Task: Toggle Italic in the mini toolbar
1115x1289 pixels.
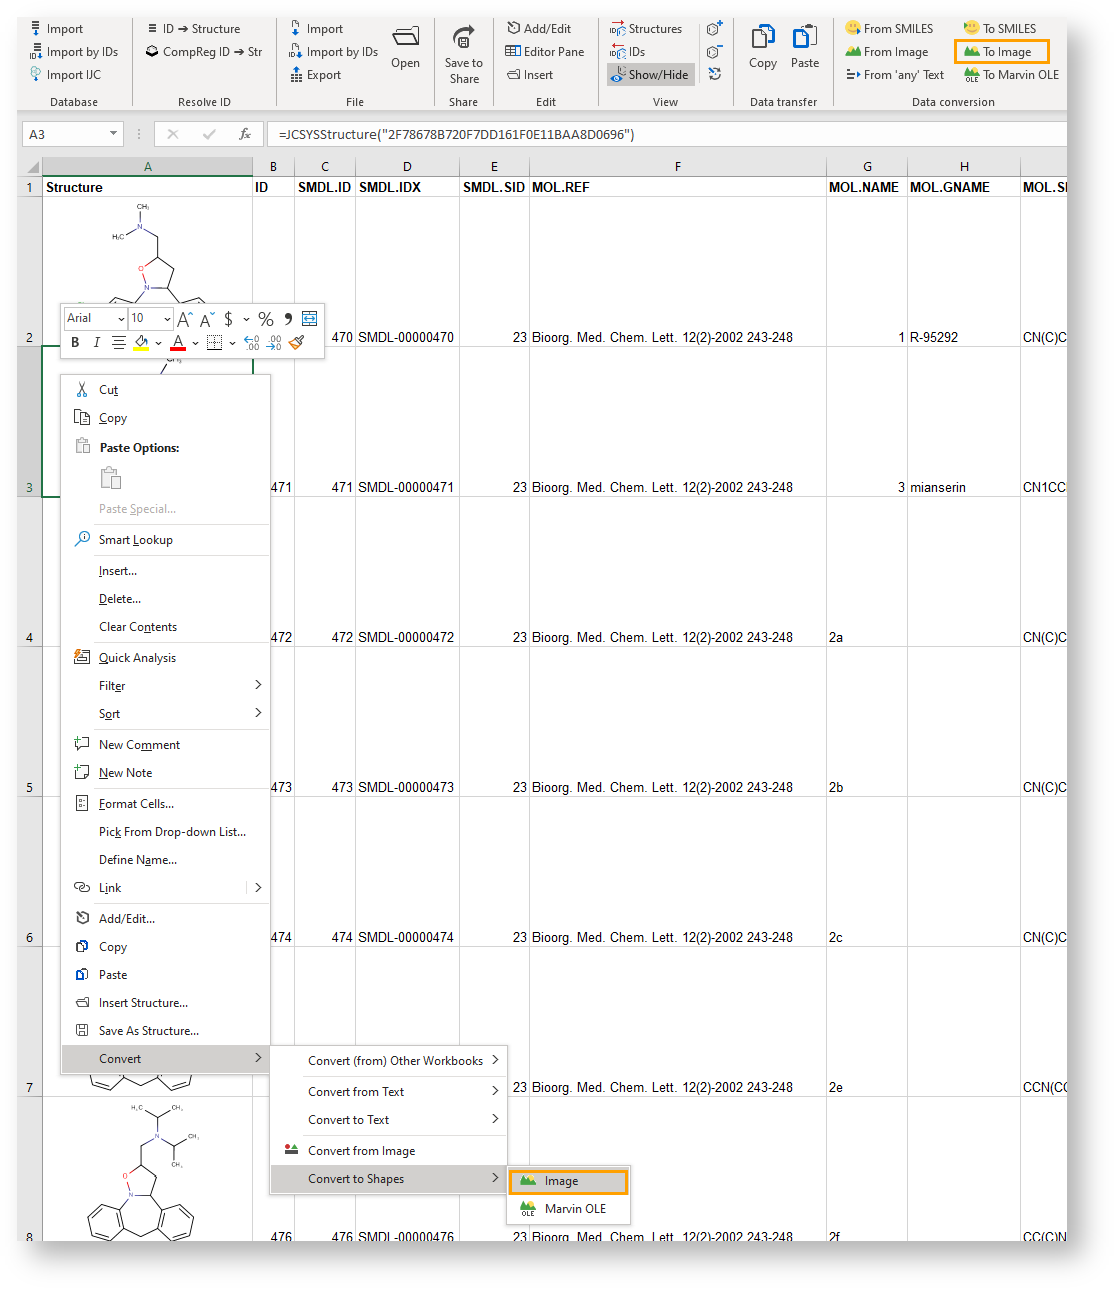Action: pyautogui.click(x=96, y=343)
